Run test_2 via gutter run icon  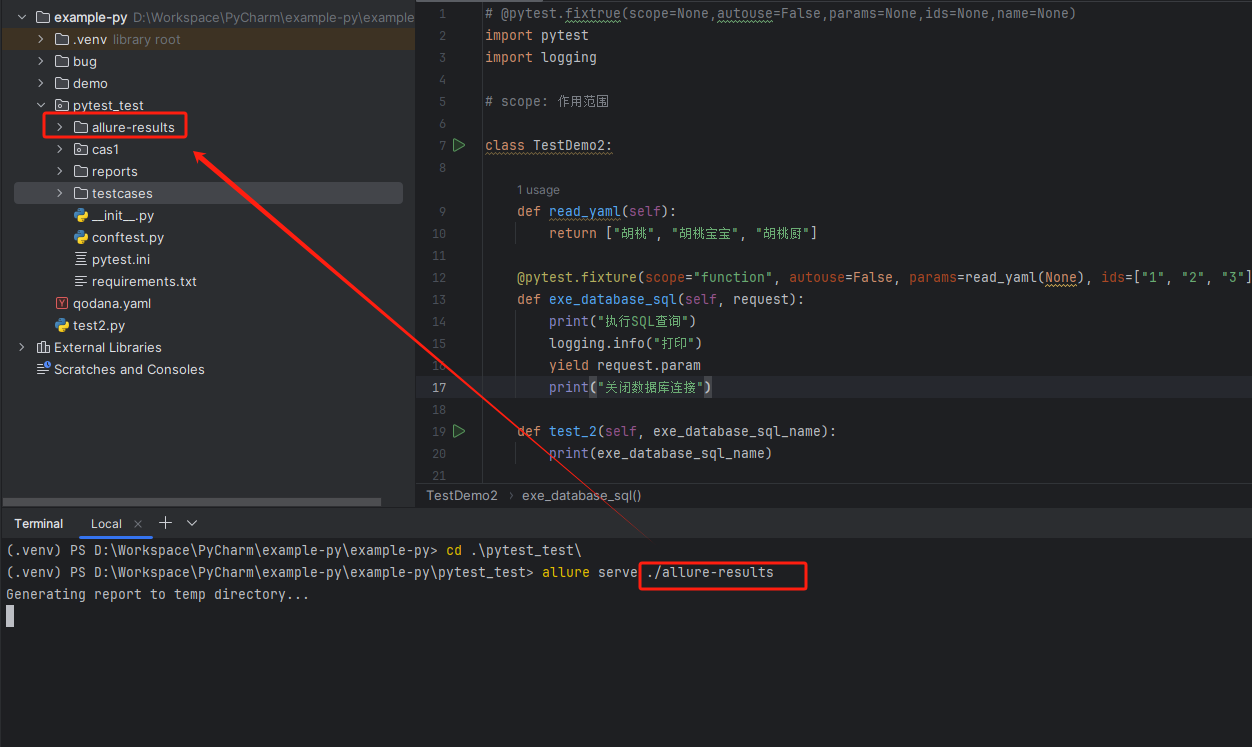pos(459,431)
